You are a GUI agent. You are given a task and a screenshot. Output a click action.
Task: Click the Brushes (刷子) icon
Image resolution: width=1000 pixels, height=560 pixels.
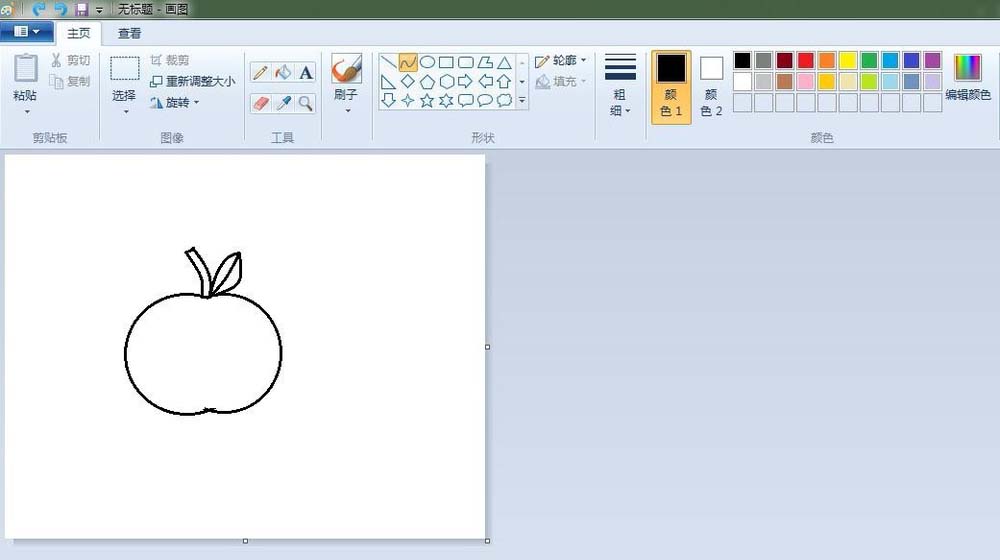(x=346, y=68)
